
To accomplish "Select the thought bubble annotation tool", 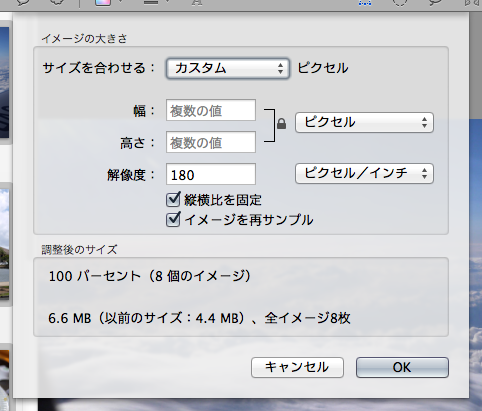I will (56, 3).
